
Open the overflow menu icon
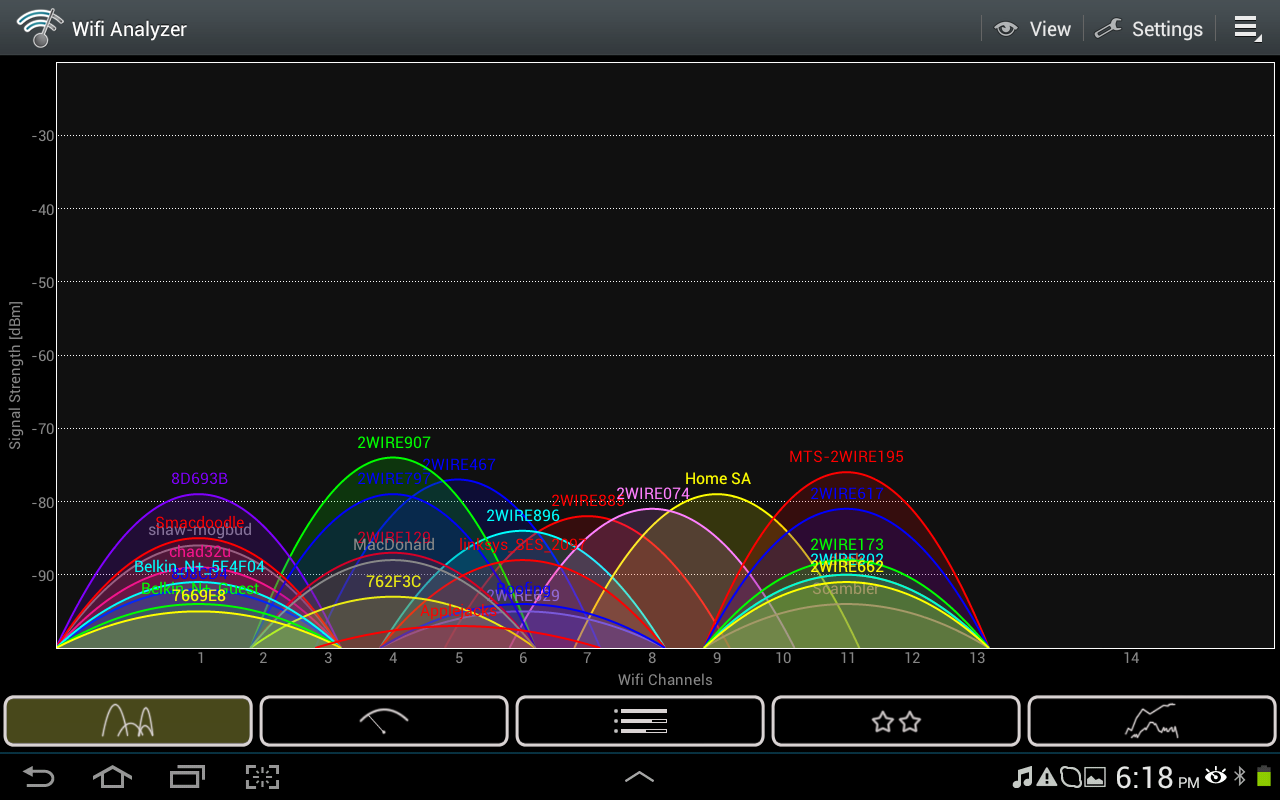1247,28
